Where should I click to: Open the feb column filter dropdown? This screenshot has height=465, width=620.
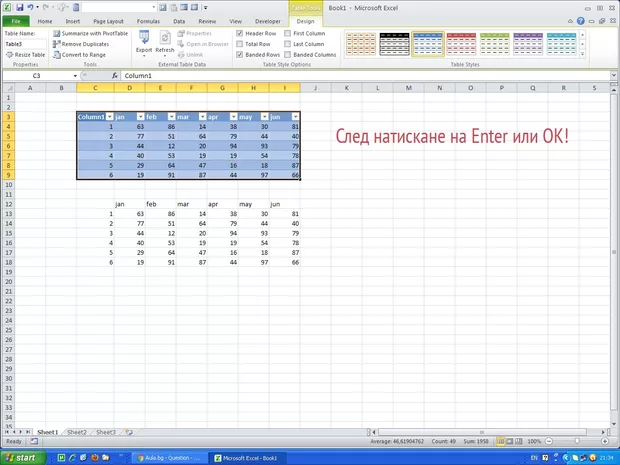pos(170,117)
